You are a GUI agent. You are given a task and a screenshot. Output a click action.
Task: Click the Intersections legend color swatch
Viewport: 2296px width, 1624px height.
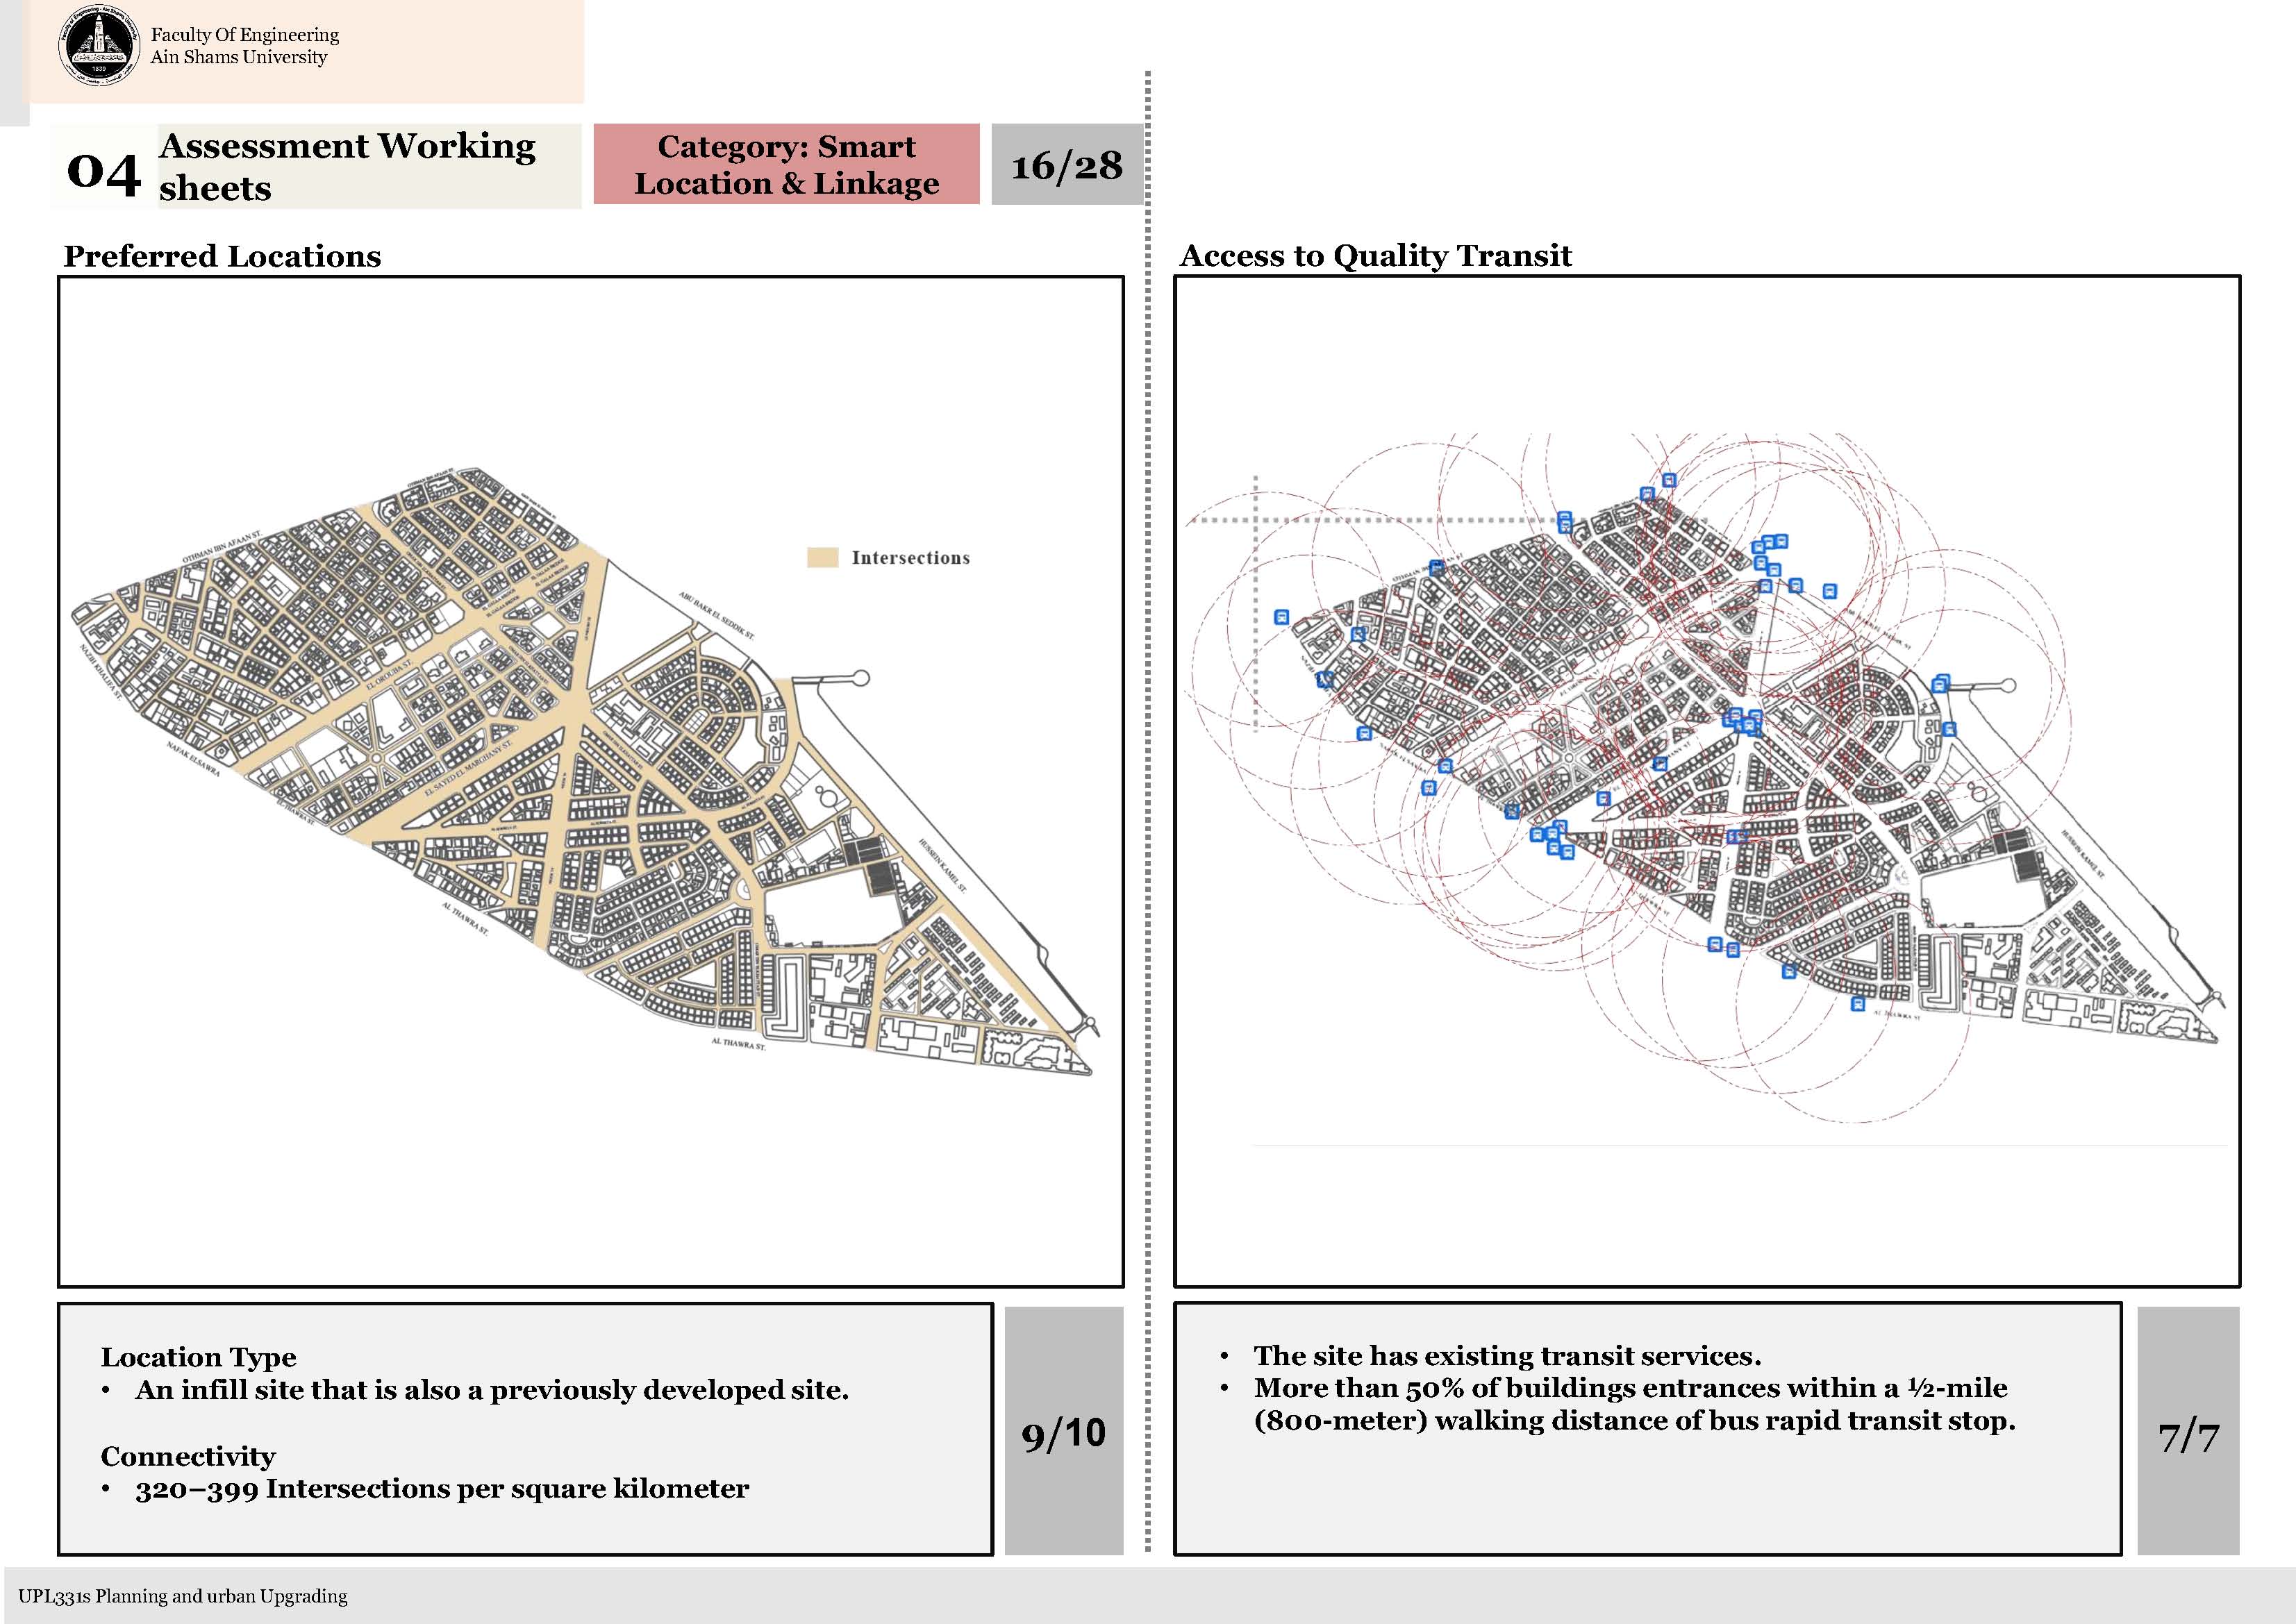pos(822,558)
